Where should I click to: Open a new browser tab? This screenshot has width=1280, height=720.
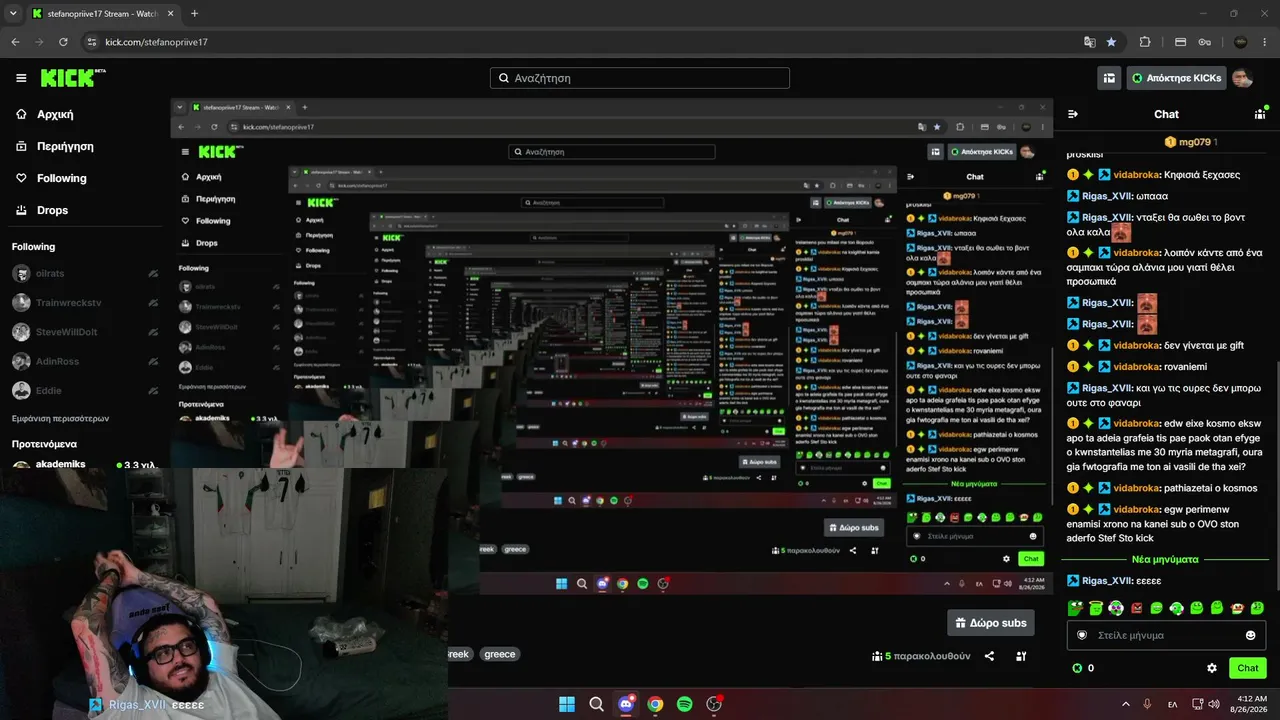pos(194,14)
